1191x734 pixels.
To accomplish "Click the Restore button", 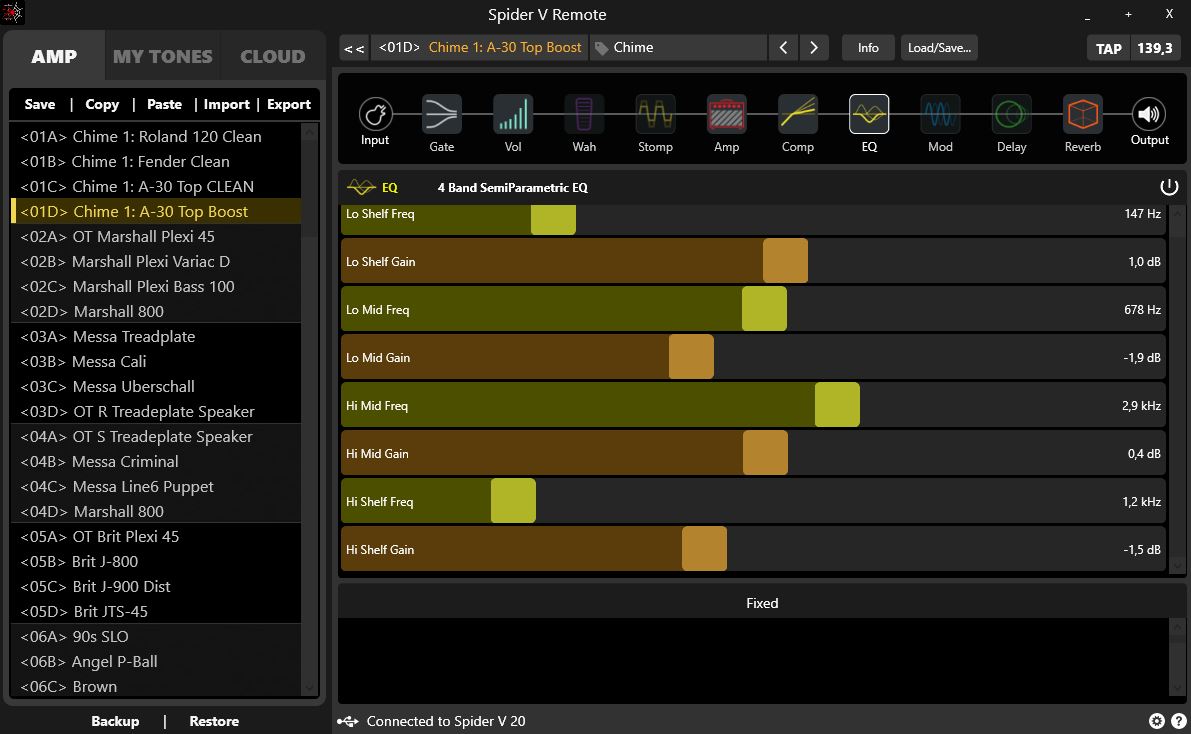I will tap(214, 721).
